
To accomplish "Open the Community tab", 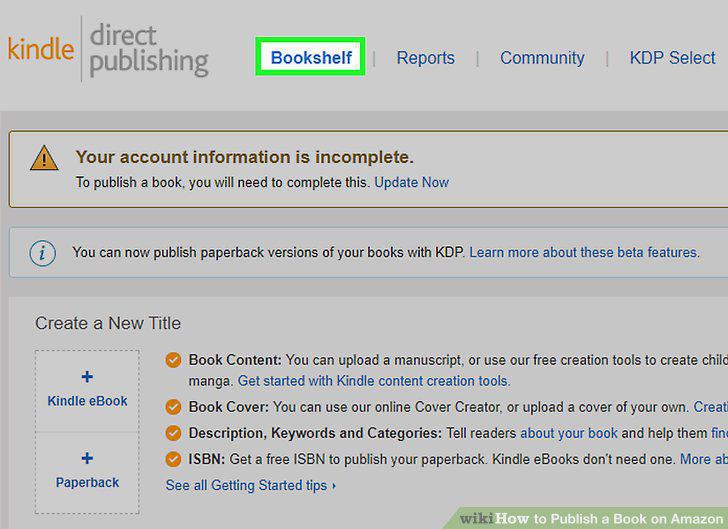I will click(x=542, y=58).
